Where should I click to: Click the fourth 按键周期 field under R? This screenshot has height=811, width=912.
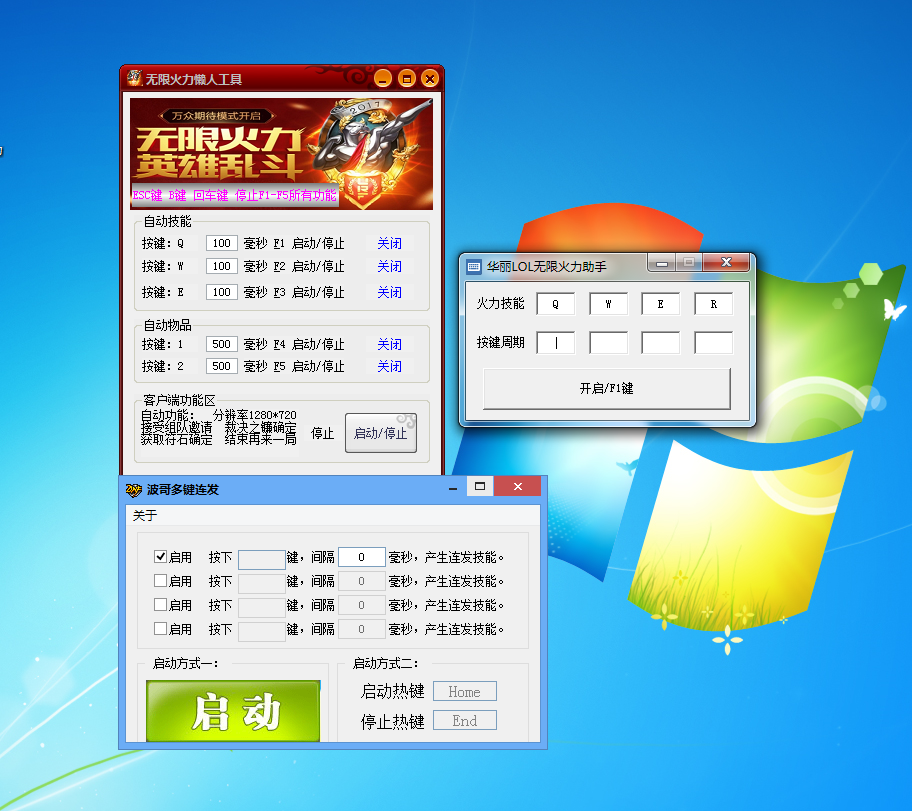click(714, 343)
